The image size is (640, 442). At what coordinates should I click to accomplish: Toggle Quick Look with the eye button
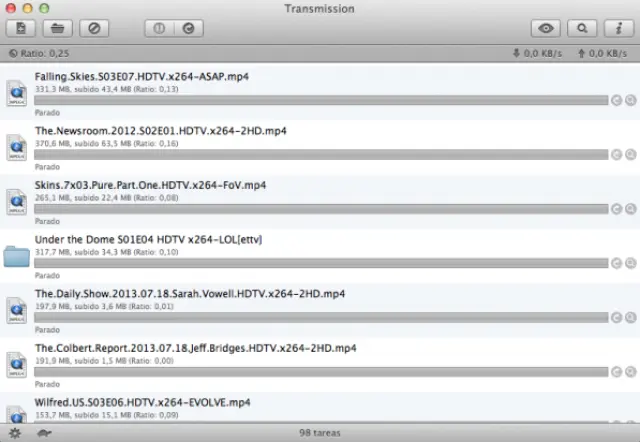pos(546,28)
